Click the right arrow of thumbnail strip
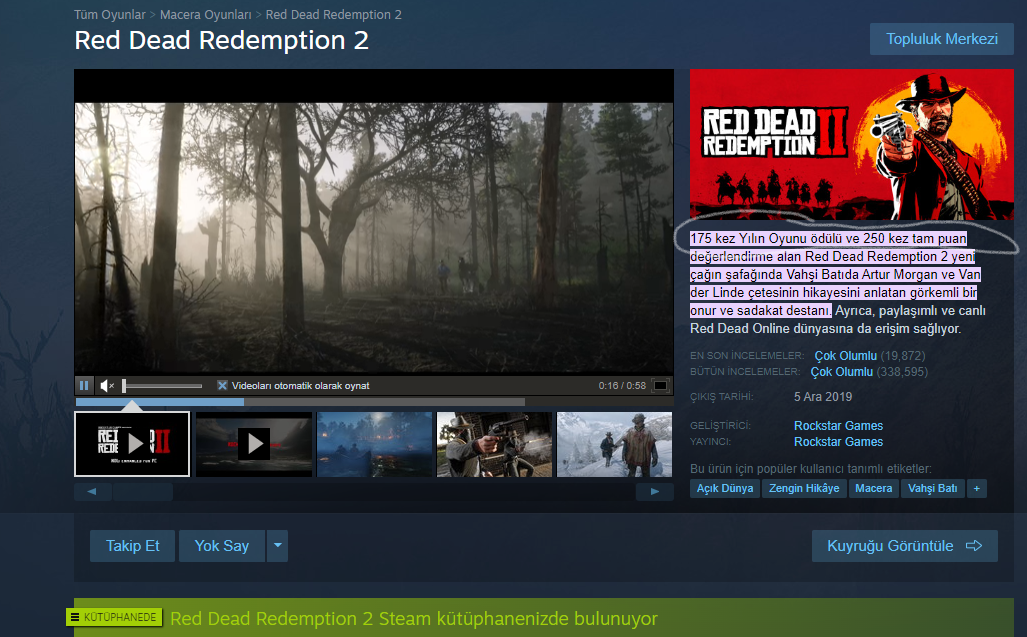The width and height of the screenshot is (1027, 637). (654, 492)
